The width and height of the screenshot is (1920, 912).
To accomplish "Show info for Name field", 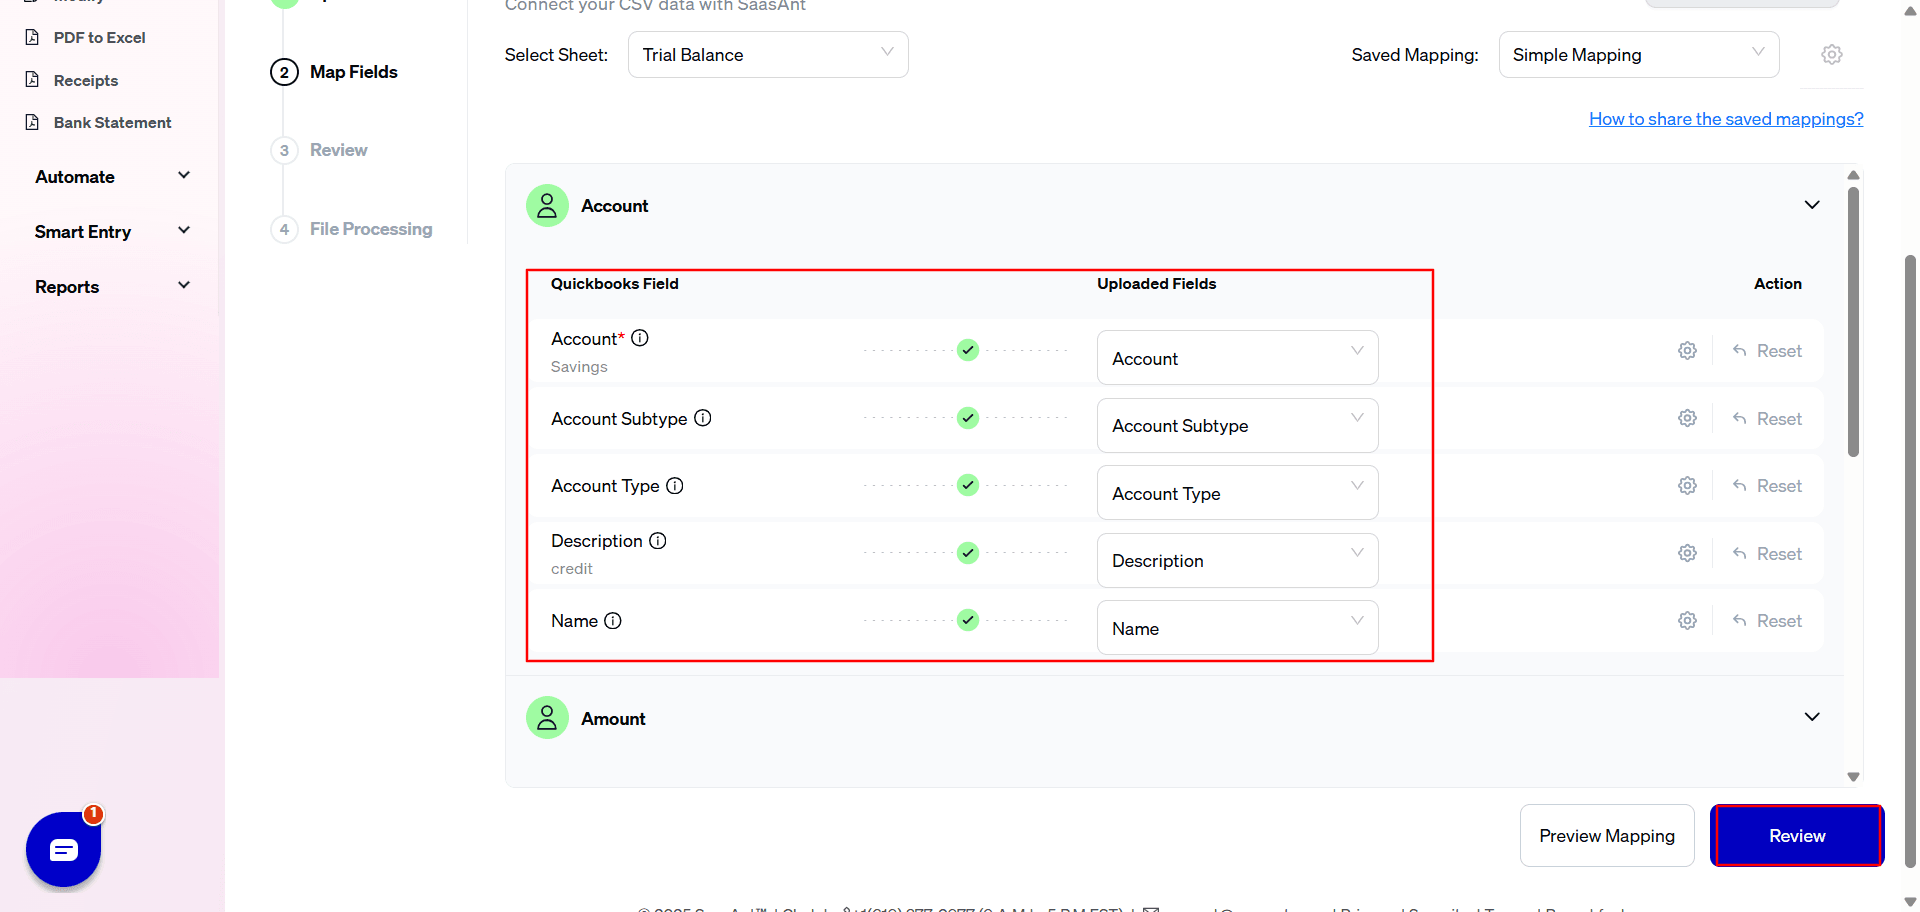I will pos(613,621).
